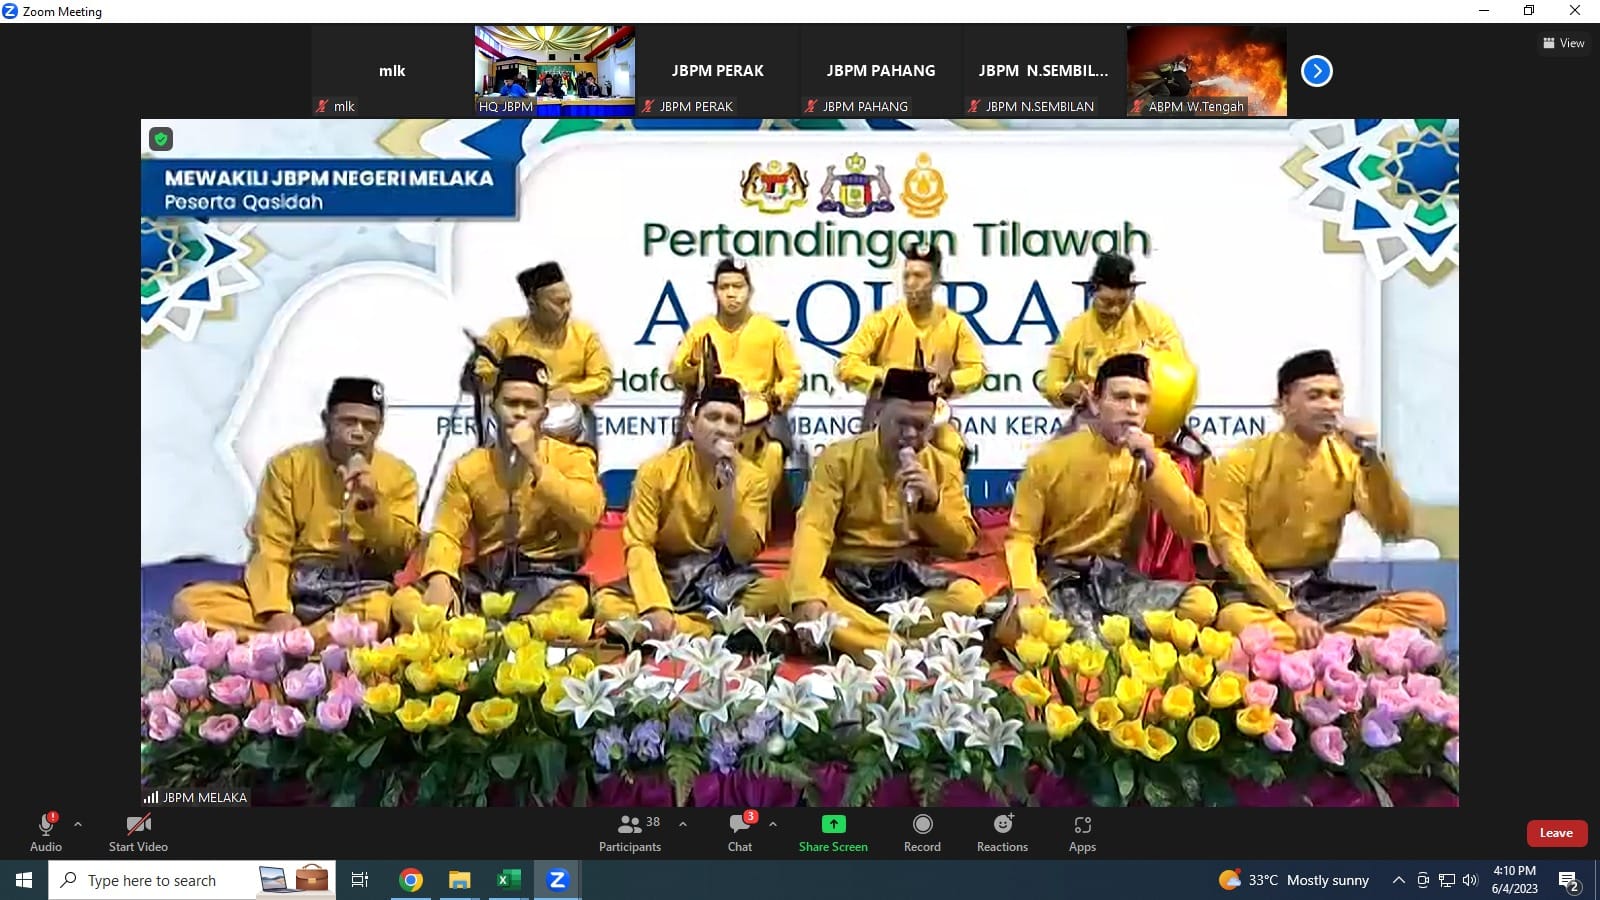Open Excel from the taskbar

coord(508,880)
